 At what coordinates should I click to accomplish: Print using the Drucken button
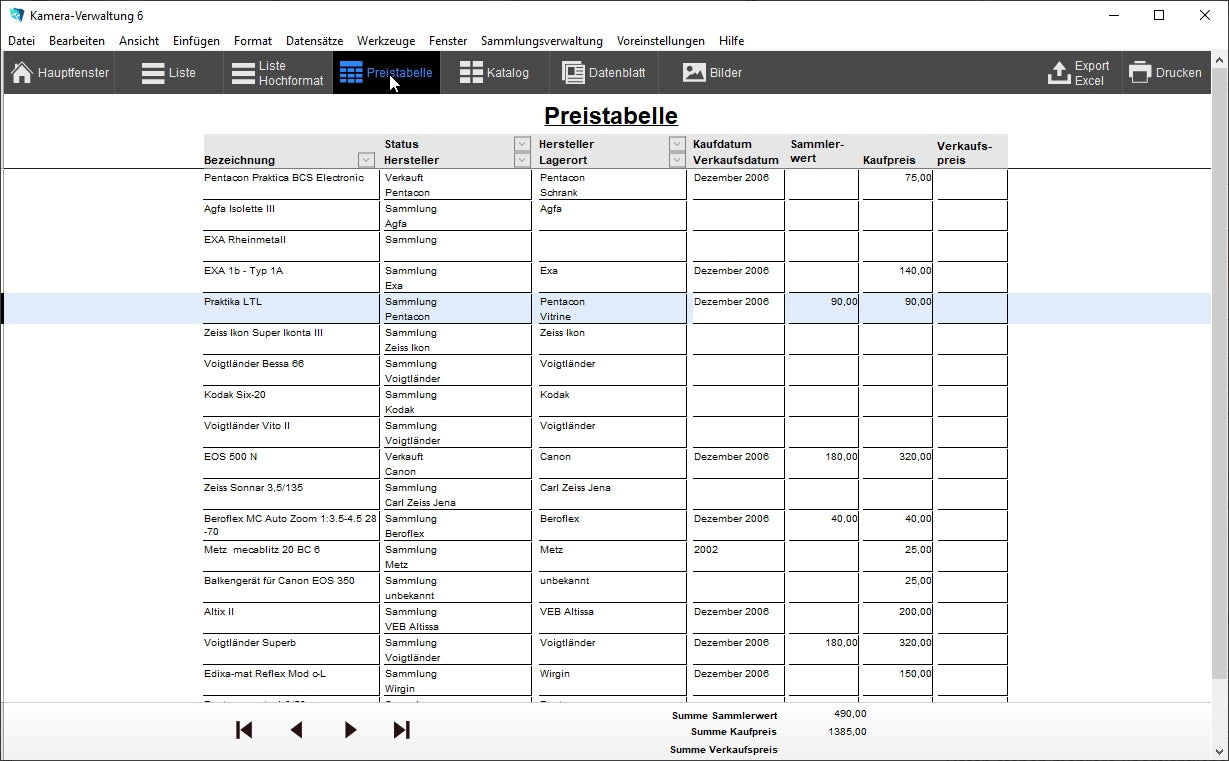click(x=1165, y=73)
